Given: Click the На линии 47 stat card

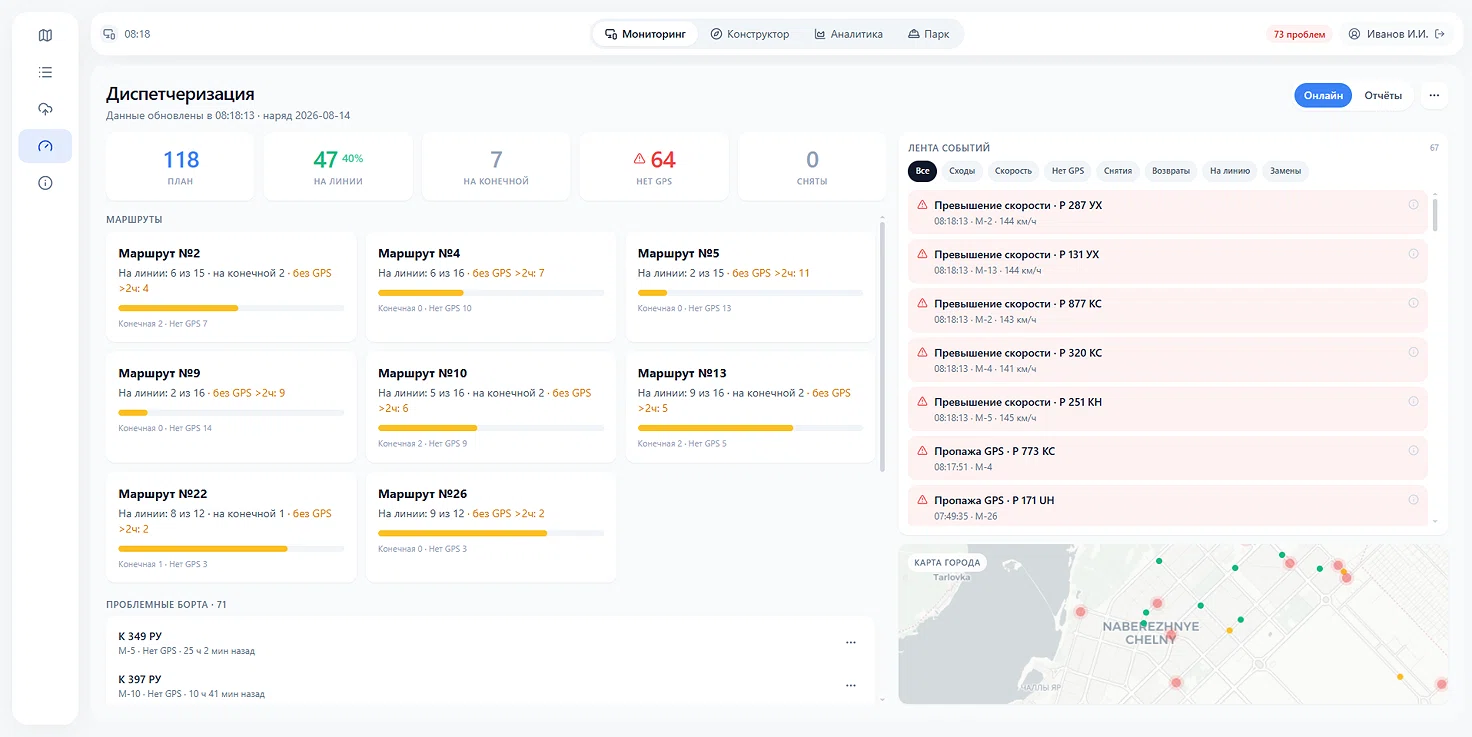Looking at the screenshot, I should tap(338, 167).
